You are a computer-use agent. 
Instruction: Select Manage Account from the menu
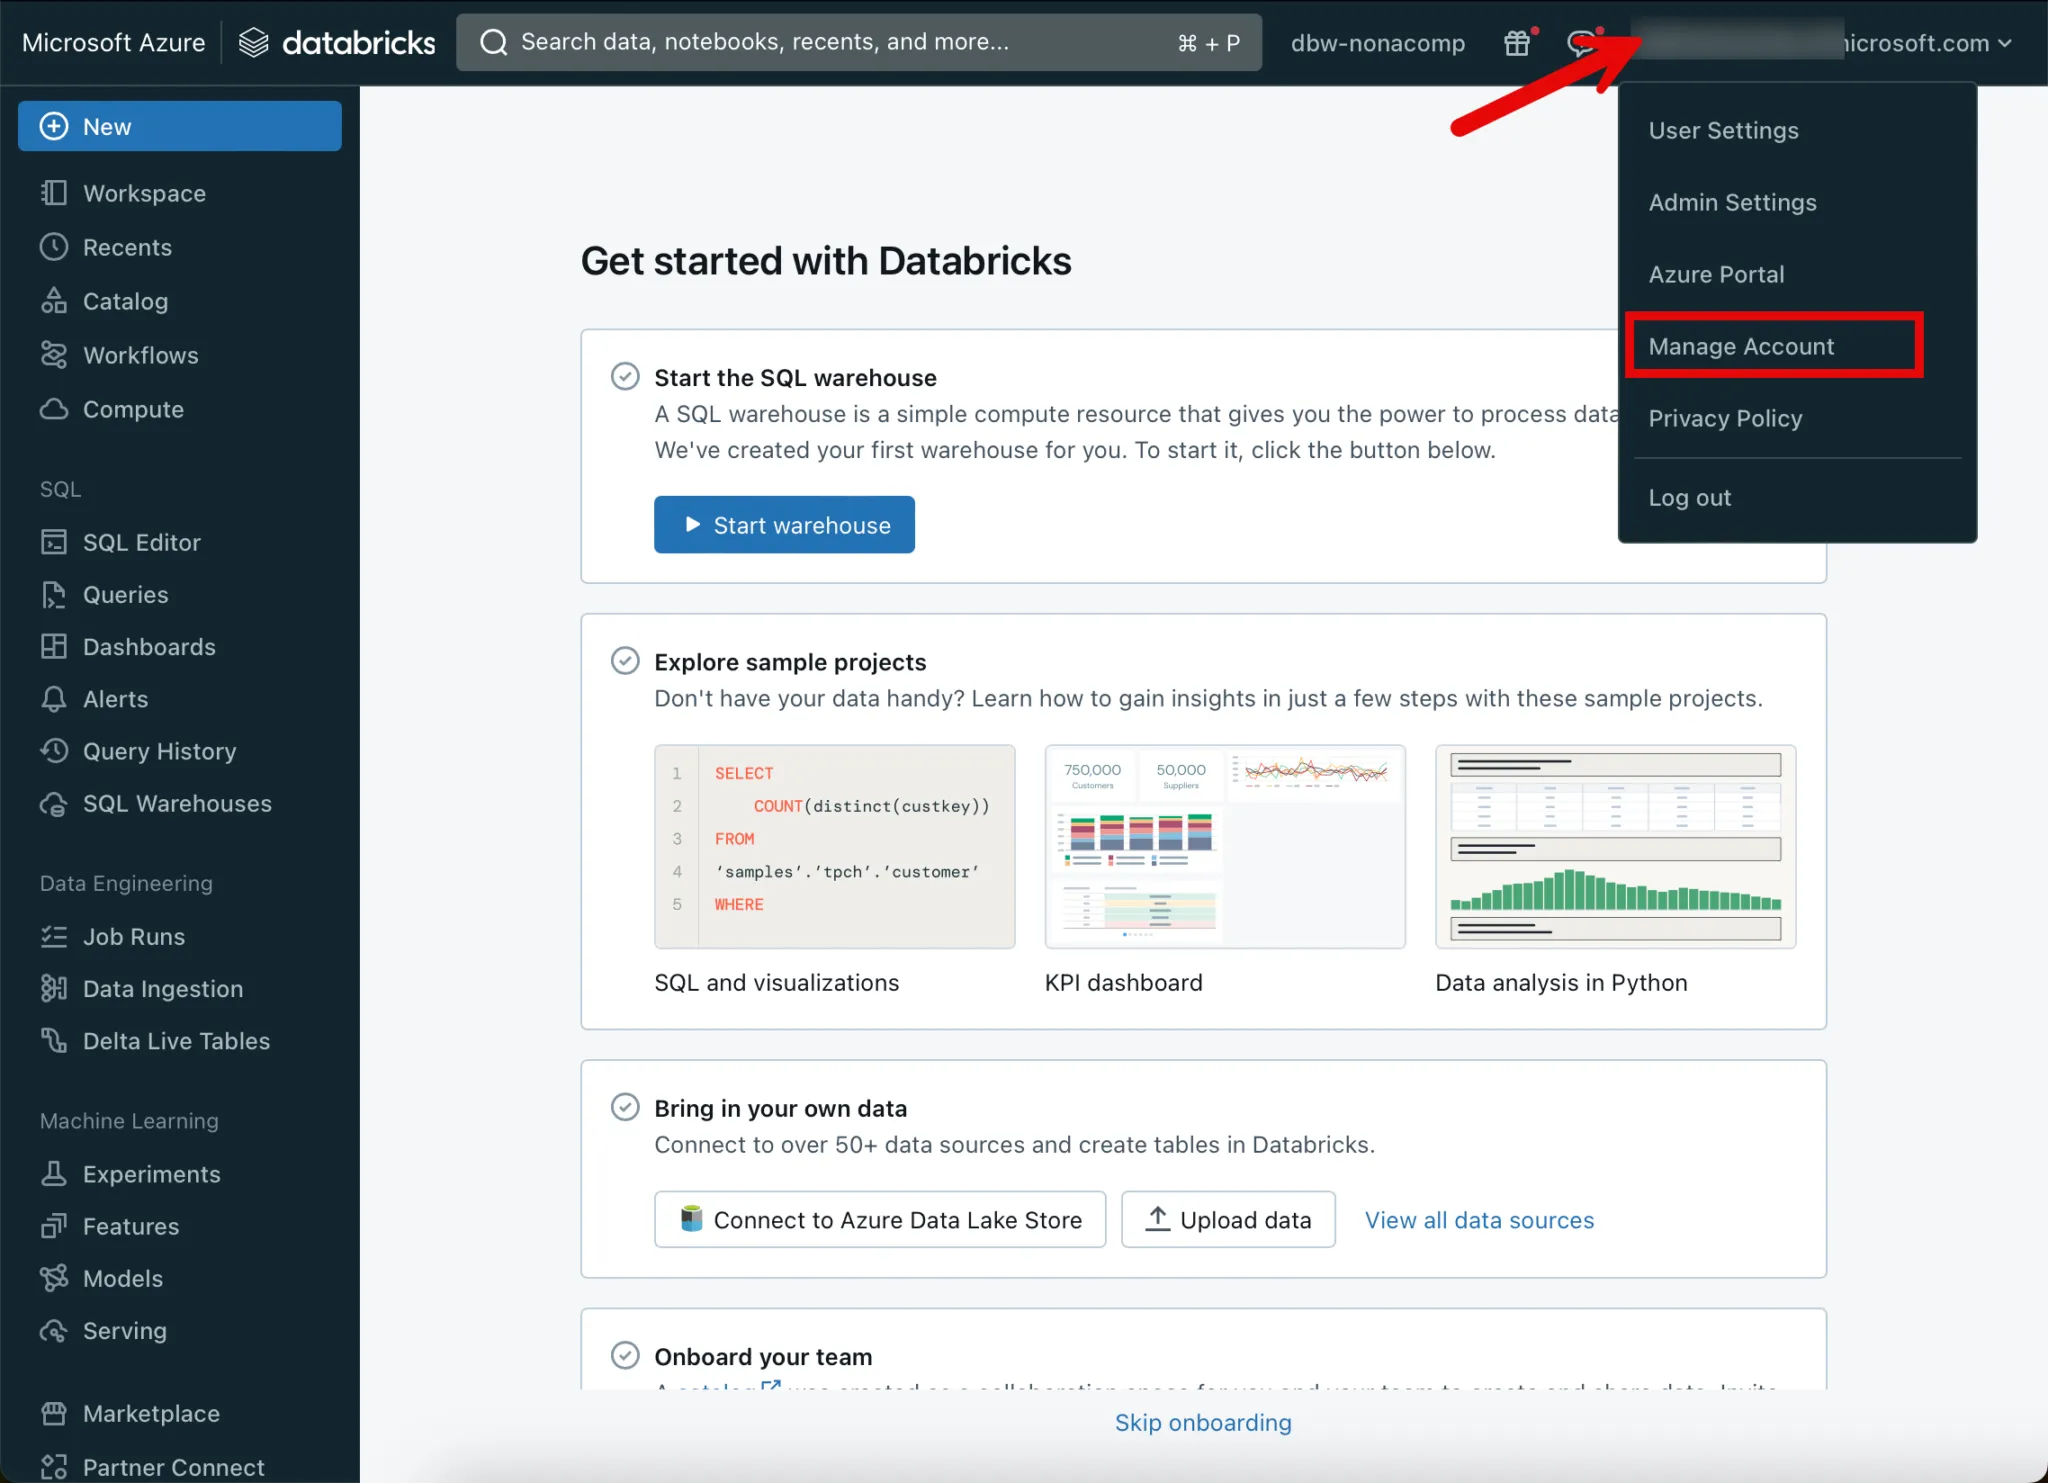(1741, 346)
